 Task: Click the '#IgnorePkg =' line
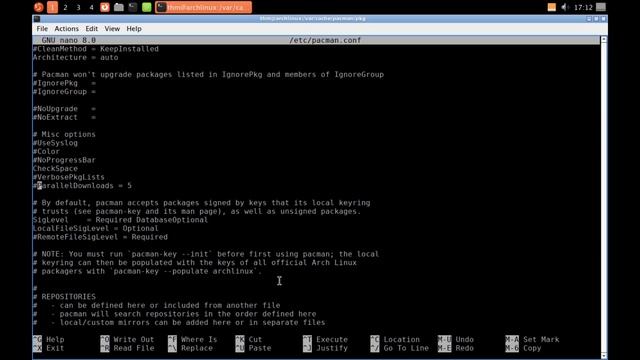point(64,83)
